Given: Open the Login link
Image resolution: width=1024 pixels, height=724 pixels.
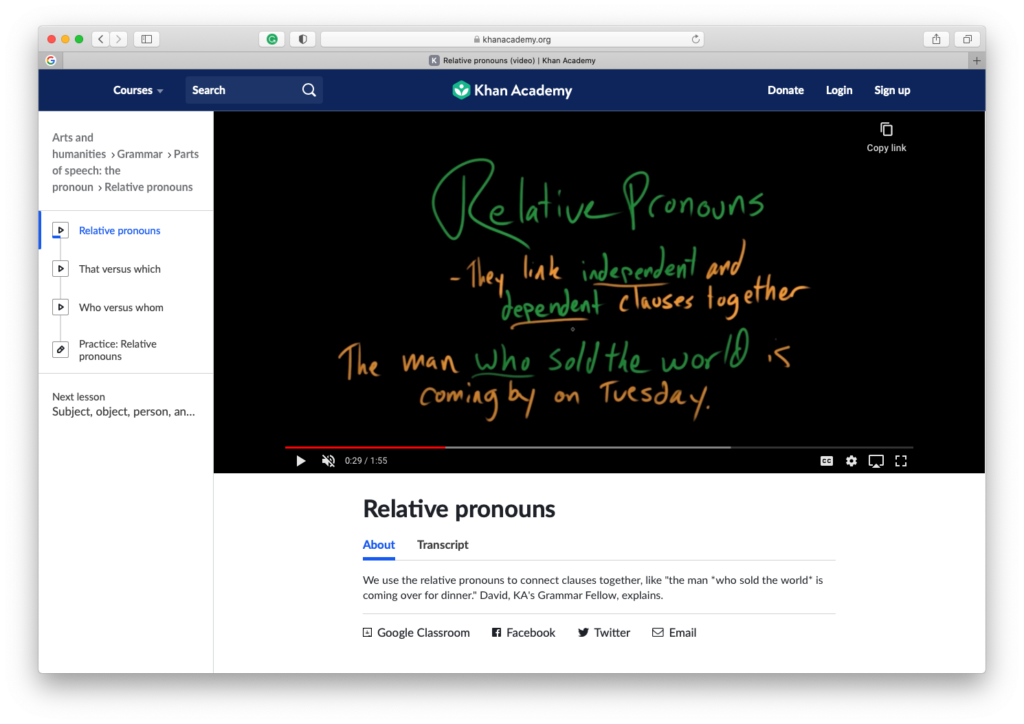Looking at the screenshot, I should [839, 89].
